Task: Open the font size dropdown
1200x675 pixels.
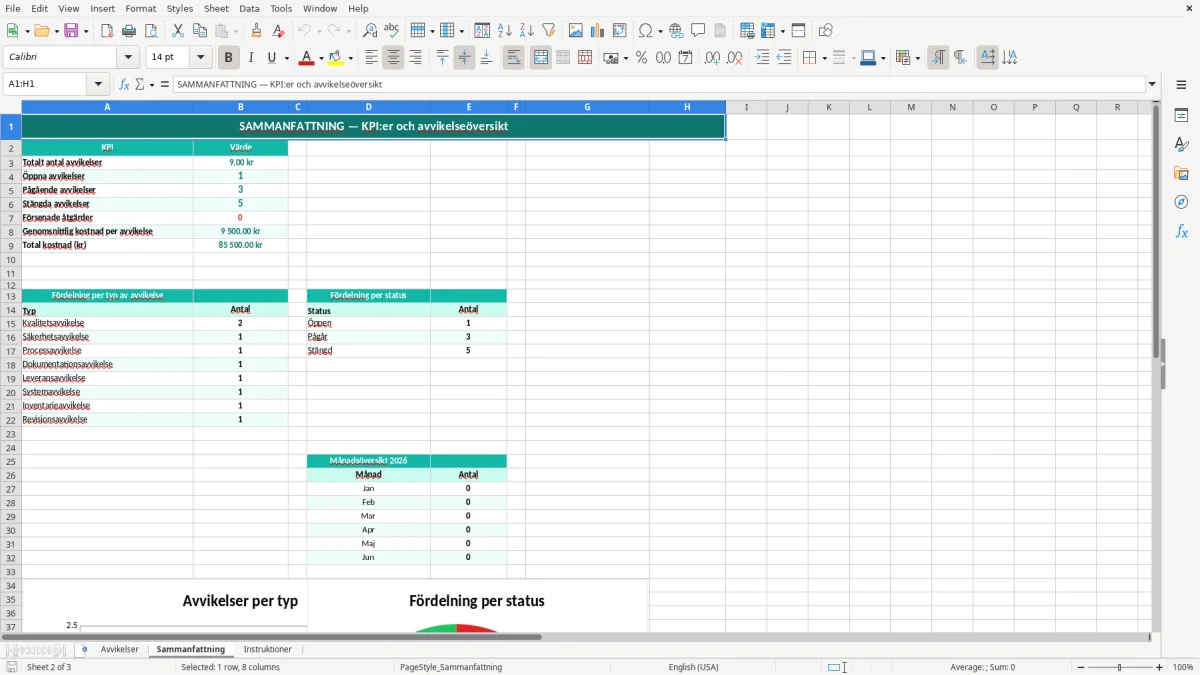Action: click(200, 58)
